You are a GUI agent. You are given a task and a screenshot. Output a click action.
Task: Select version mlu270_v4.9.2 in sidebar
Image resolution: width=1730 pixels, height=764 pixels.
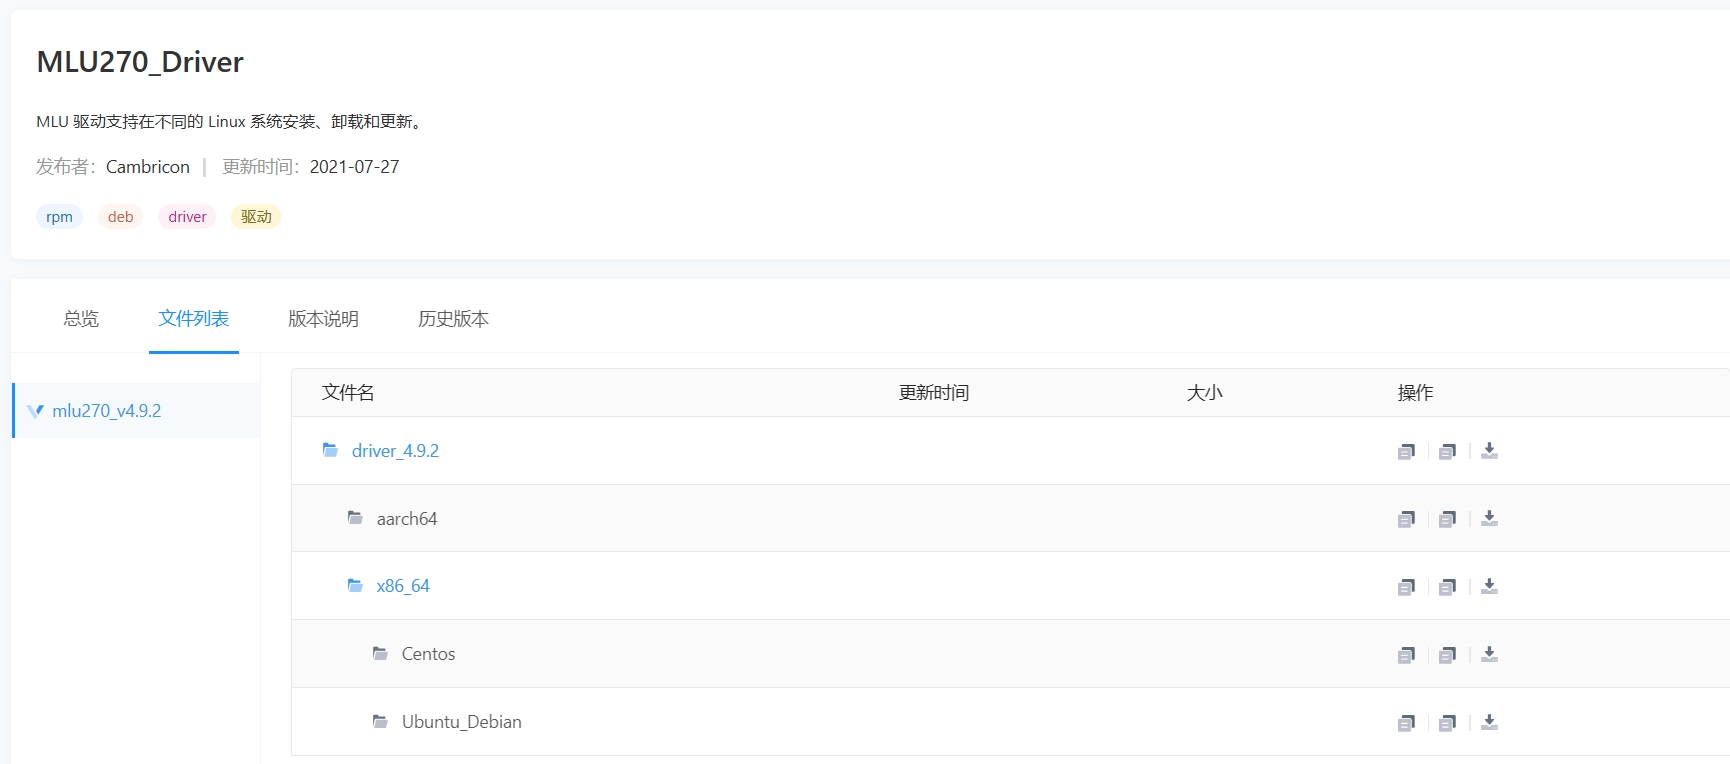click(x=137, y=410)
